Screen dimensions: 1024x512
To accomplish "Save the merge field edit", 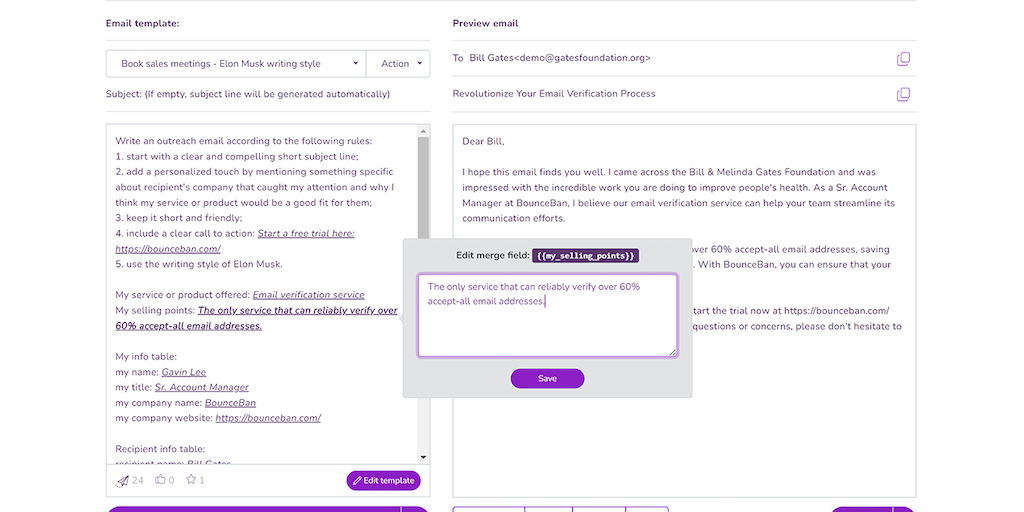I will pyautogui.click(x=547, y=379).
